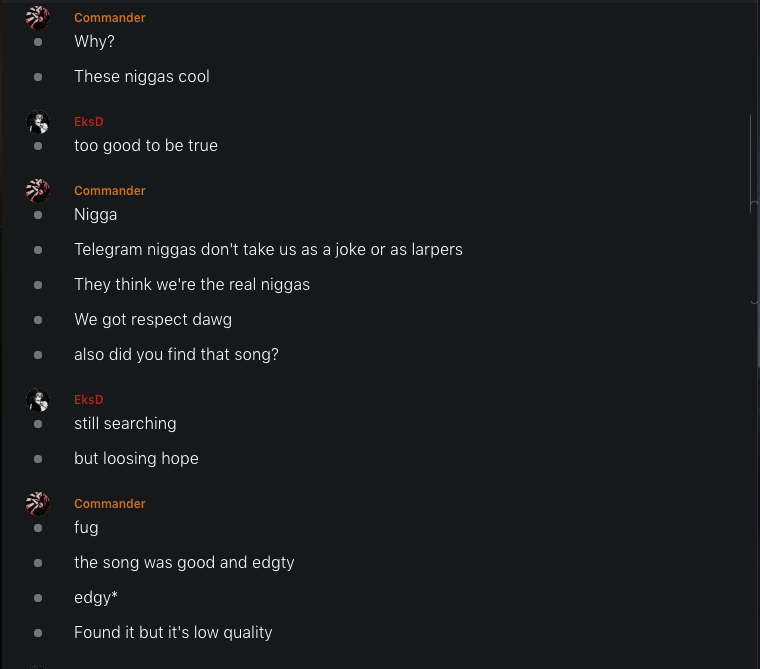Viewport: 760px width, 669px height.
Task: Click the bullet dot beside "edgy*"
Action: [x=38, y=598]
